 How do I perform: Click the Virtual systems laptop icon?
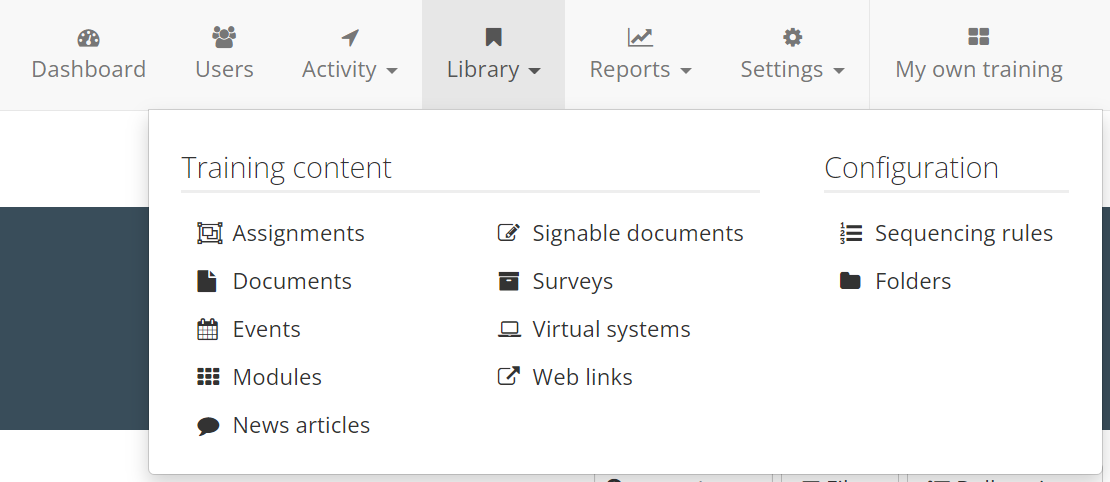pos(508,330)
